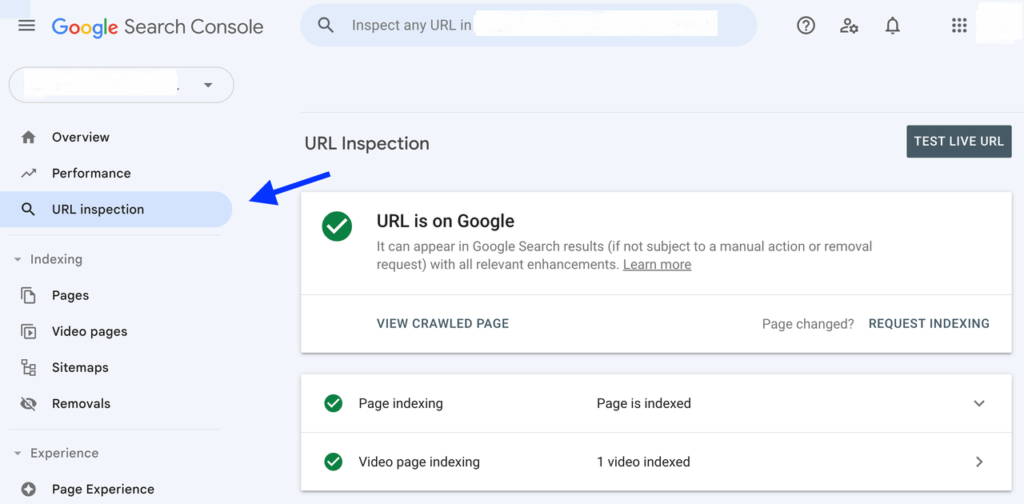Expand the Page indexing row chevron
1024x504 pixels.
[x=979, y=403]
